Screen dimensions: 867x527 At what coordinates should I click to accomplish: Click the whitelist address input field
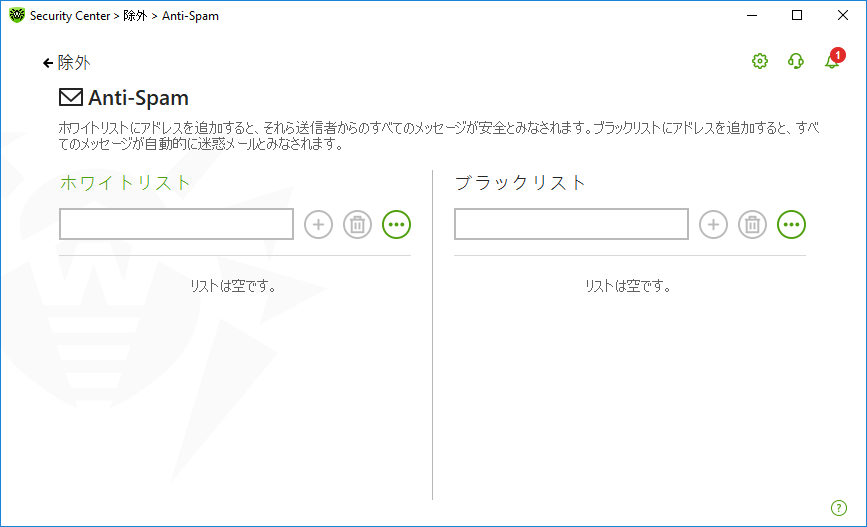pyautogui.click(x=176, y=225)
